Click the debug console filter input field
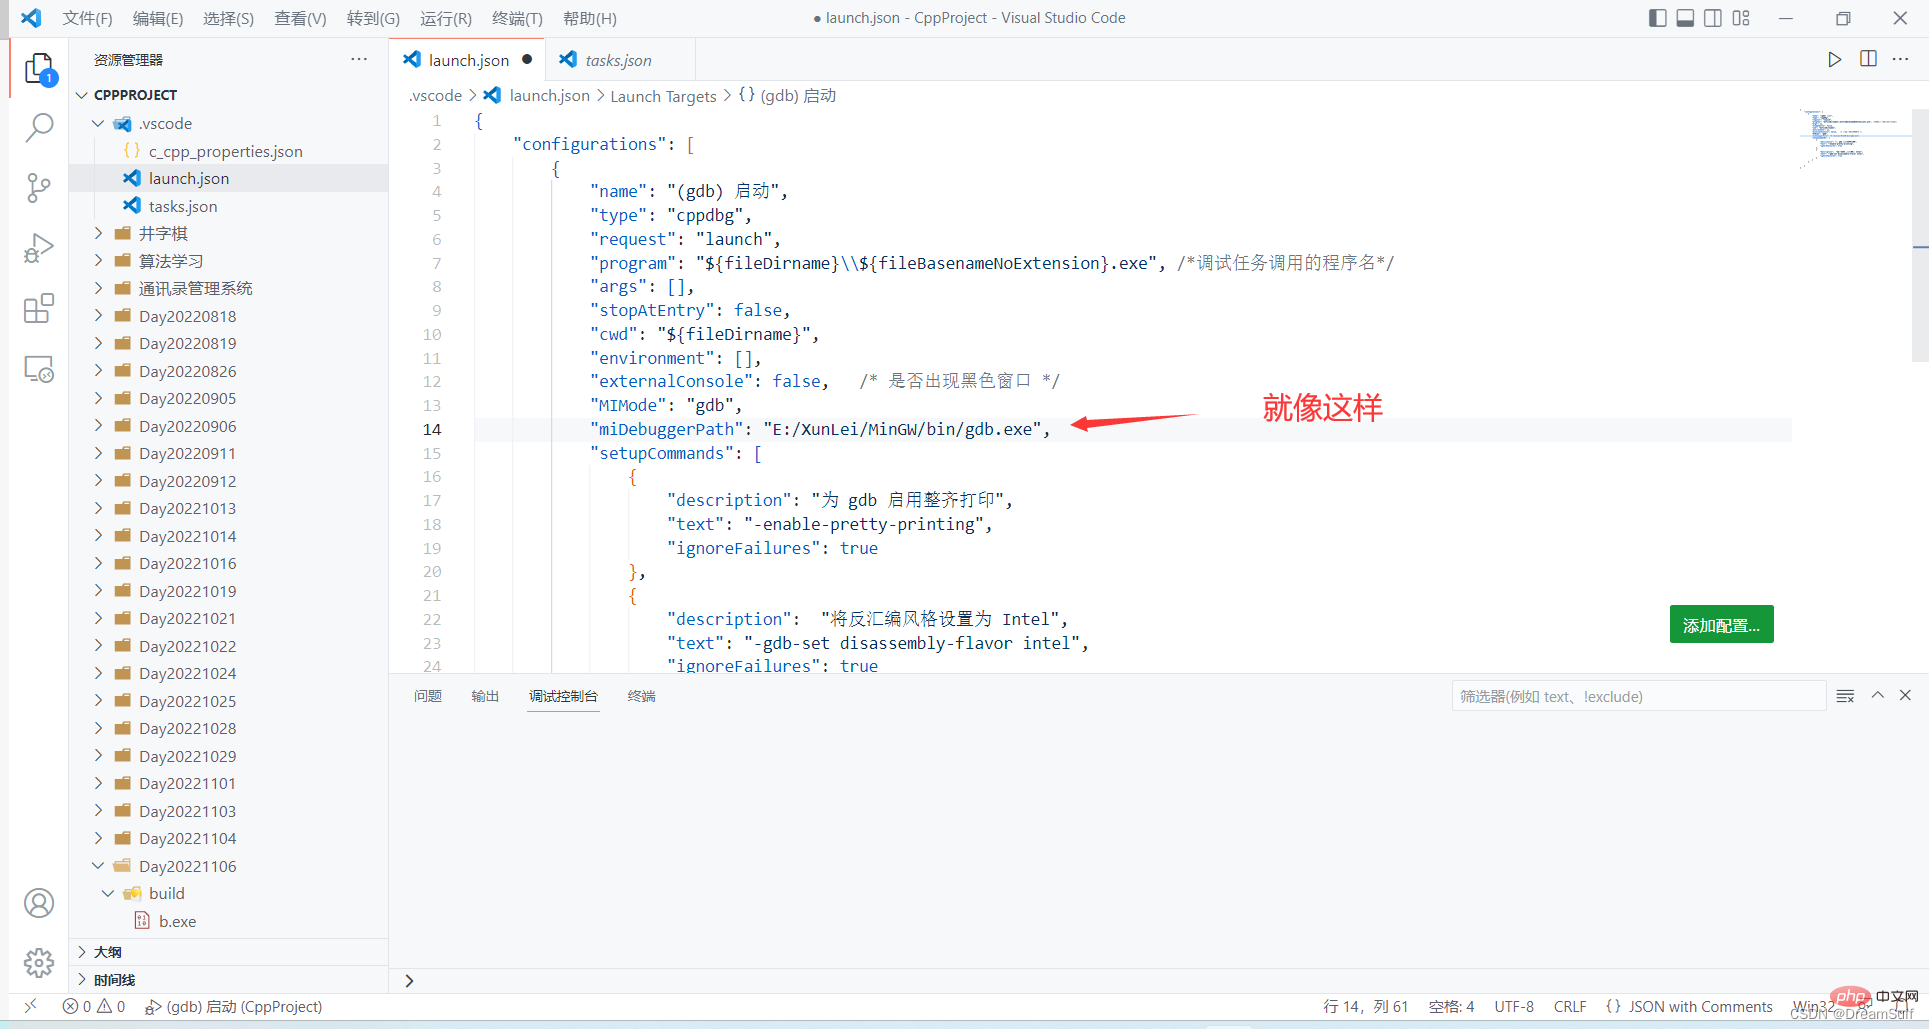Viewport: 1929px width, 1029px height. [x=1637, y=696]
